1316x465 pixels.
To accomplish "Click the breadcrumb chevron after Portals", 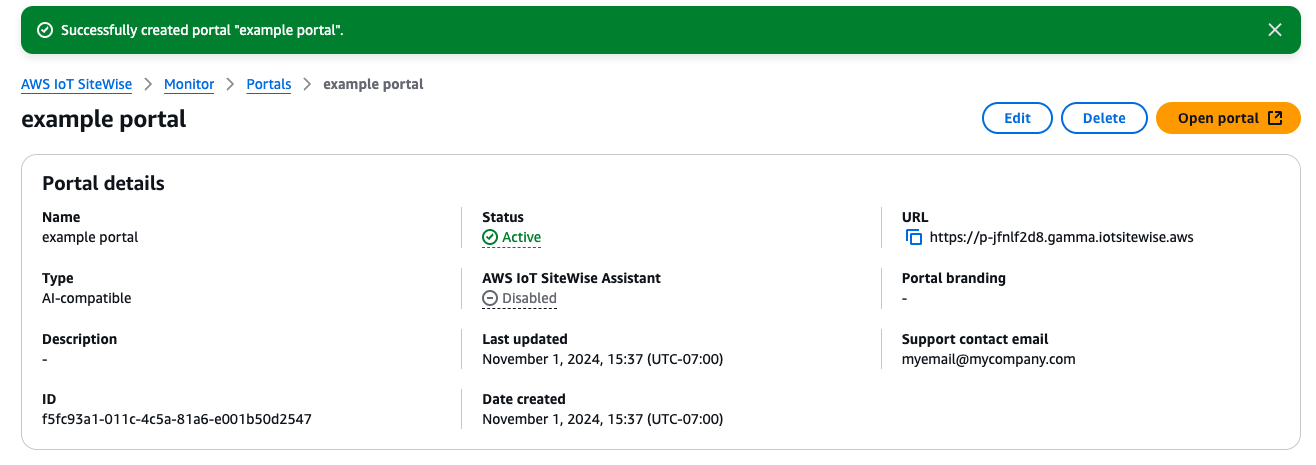I will pyautogui.click(x=307, y=85).
